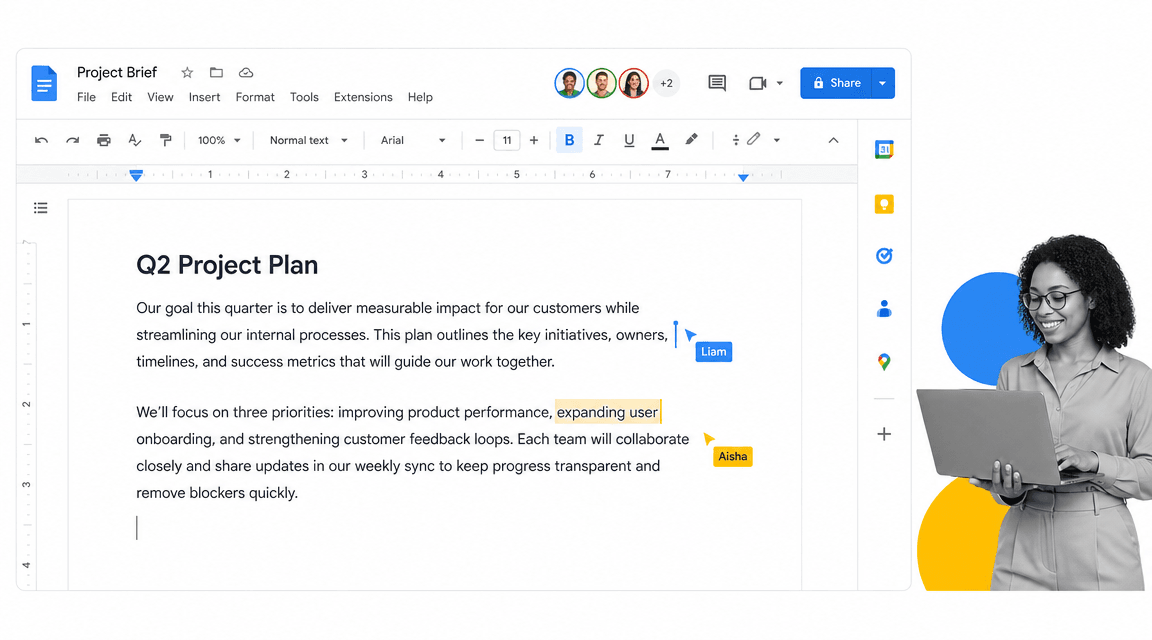Open the View menu
1152x640 pixels.
(160, 97)
